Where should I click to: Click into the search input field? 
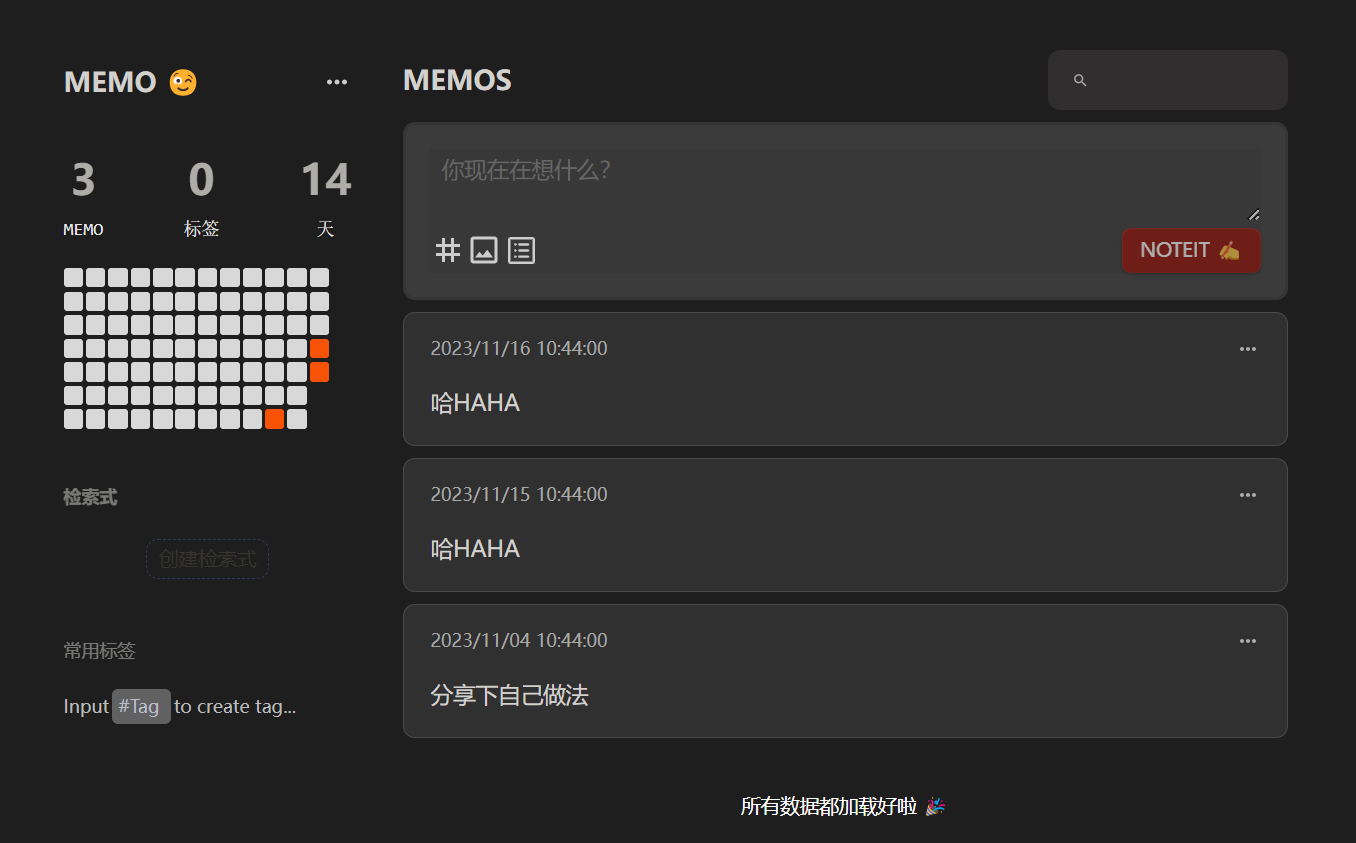tap(1180, 80)
